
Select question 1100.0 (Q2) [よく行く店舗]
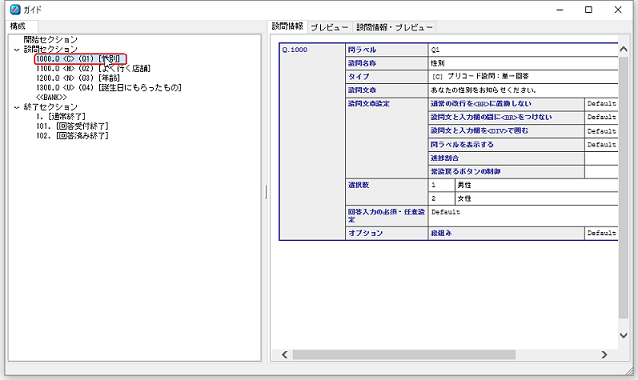[x=93, y=68]
